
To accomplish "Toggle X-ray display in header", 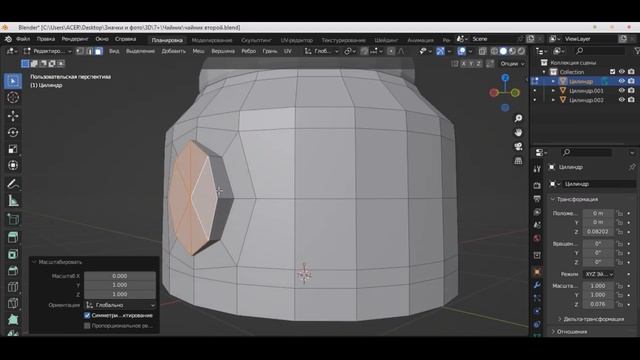I will coord(482,51).
